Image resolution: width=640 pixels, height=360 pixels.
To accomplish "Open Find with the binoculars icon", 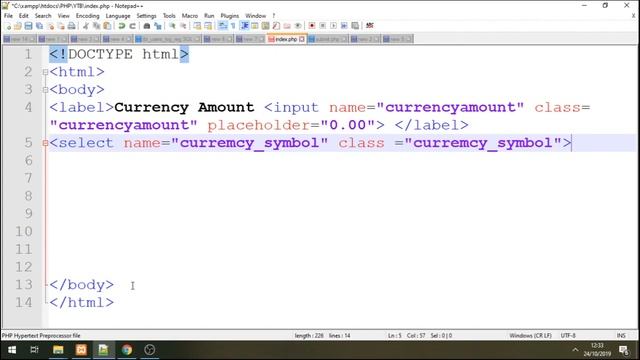I will point(147,26).
